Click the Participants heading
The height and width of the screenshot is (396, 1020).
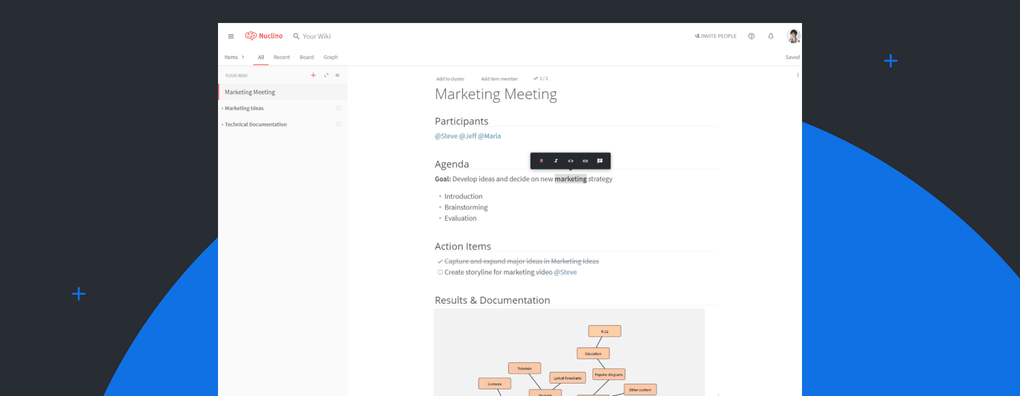click(461, 121)
